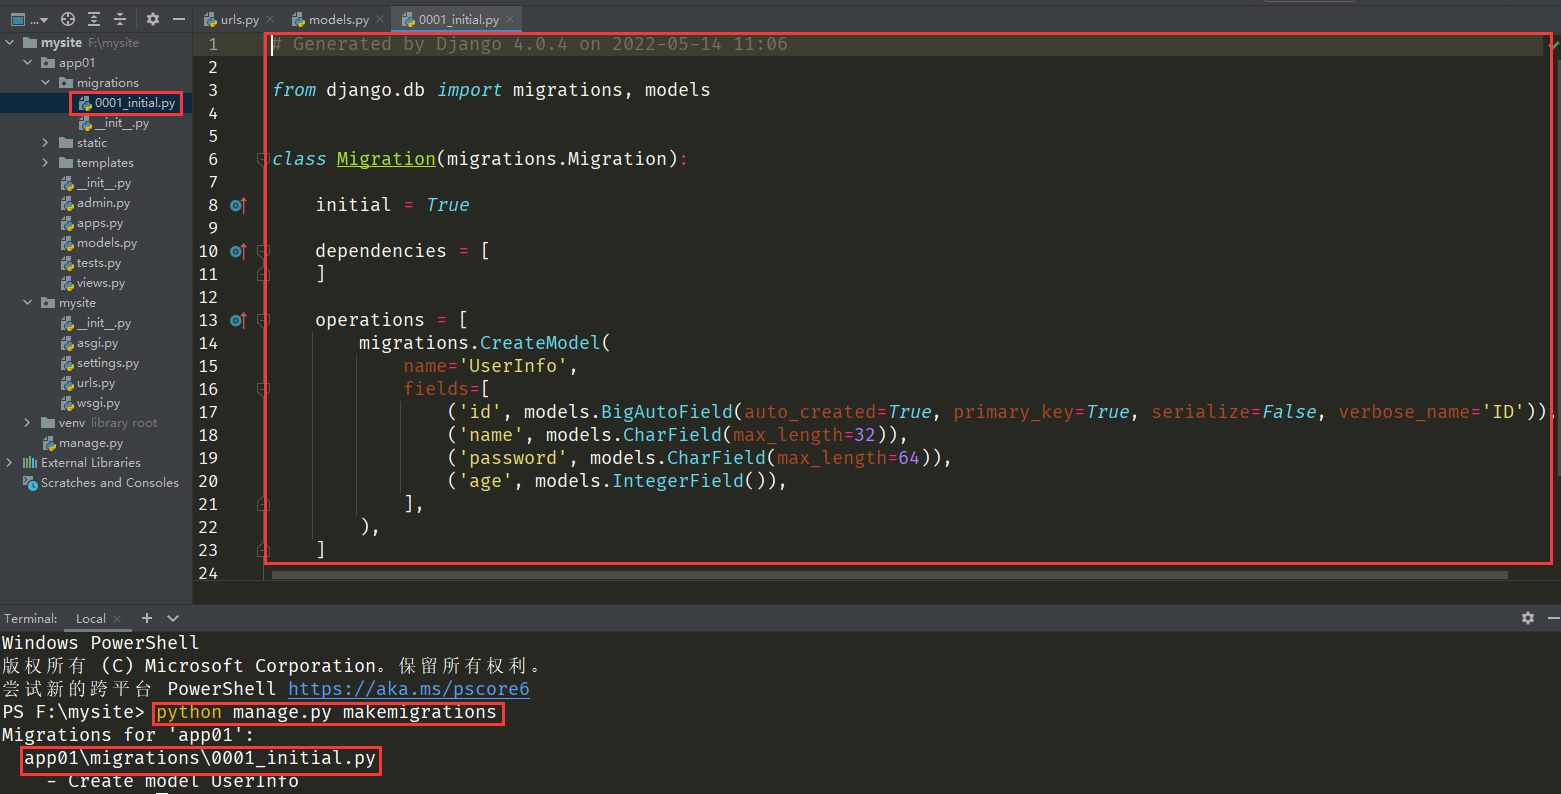Open terminal settings gear icon
This screenshot has width=1561, height=794.
click(1527, 618)
